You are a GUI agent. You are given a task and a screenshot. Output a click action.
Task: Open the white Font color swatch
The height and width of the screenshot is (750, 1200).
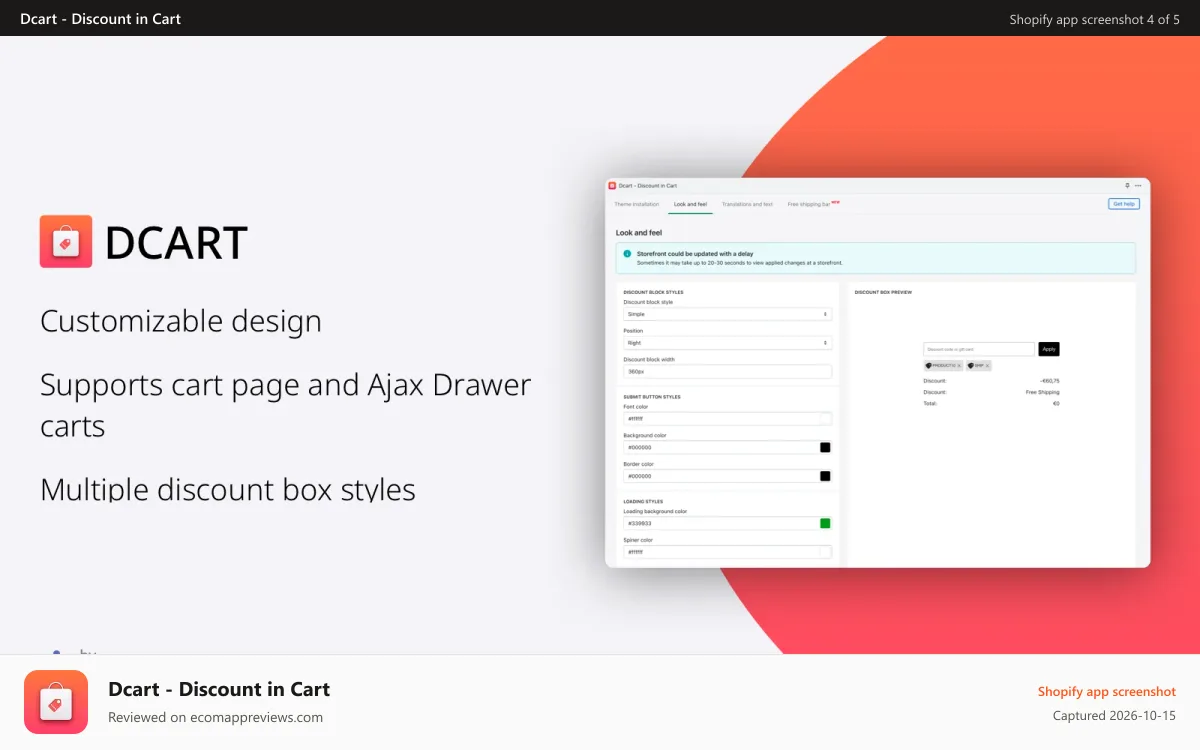click(x=825, y=419)
